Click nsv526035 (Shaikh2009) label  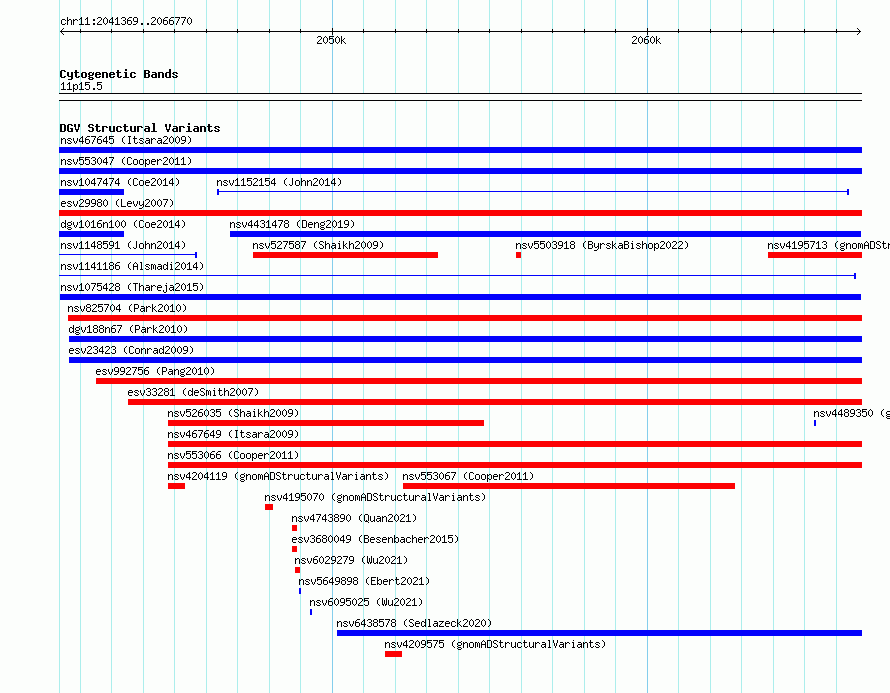coord(233,413)
